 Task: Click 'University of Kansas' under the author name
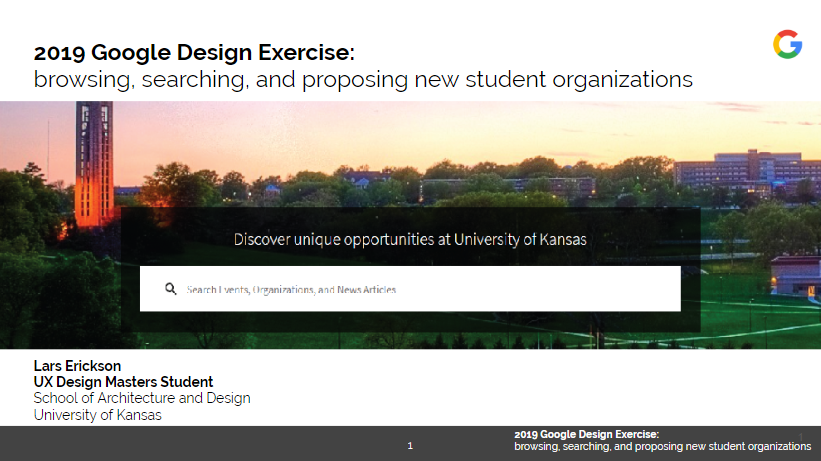(x=97, y=415)
